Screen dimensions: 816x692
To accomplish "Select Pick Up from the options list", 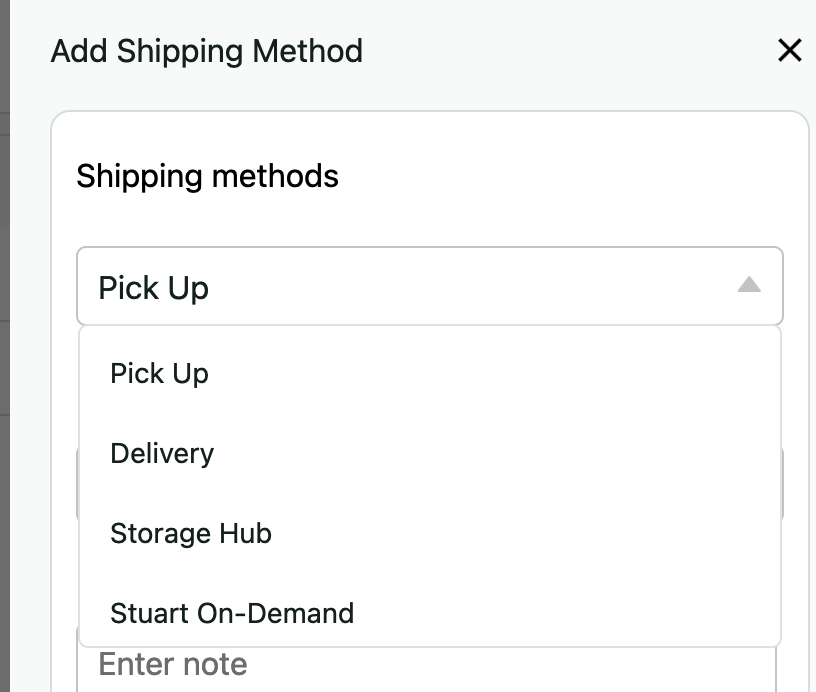I will (160, 374).
